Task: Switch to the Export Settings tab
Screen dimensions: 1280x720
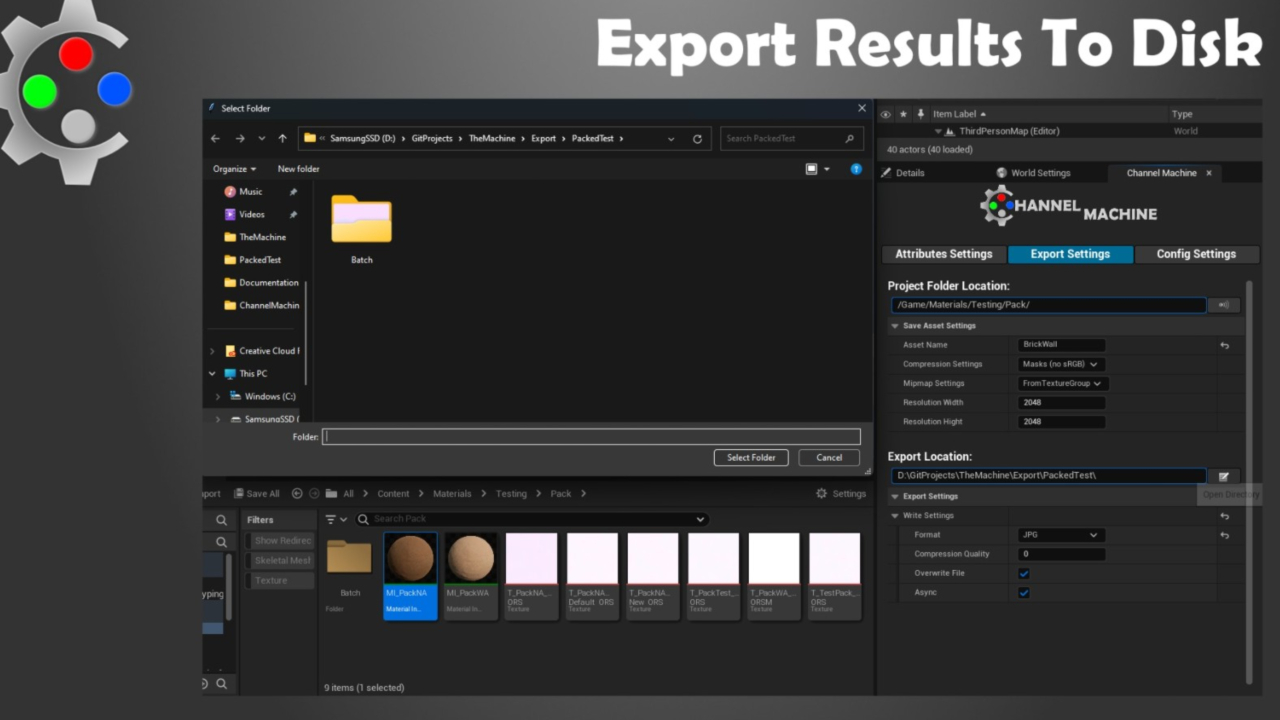Action: 1070,254
